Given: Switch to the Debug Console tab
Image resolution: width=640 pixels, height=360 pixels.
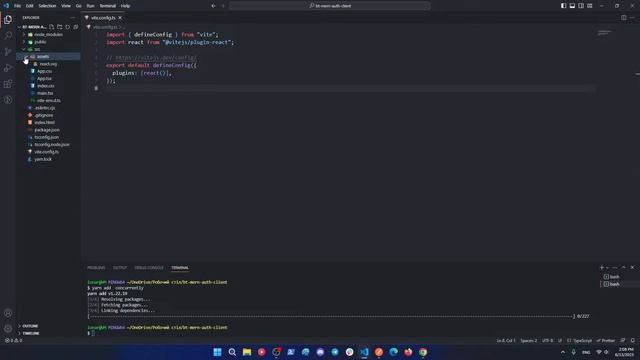Looking at the screenshot, I should click(x=149, y=268).
